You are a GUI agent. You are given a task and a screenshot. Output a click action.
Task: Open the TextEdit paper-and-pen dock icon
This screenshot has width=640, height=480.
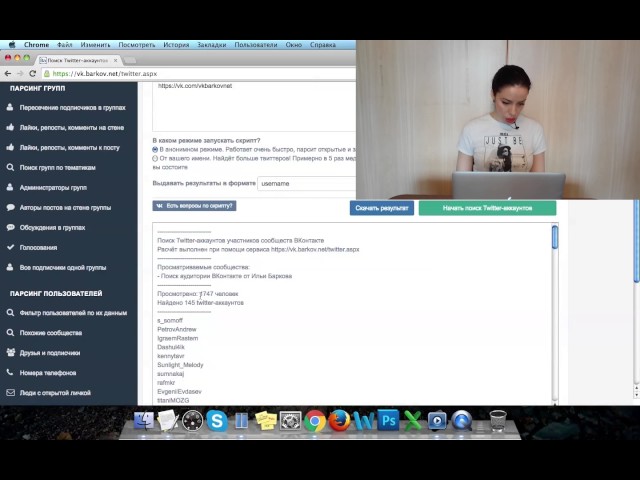[x=168, y=421]
